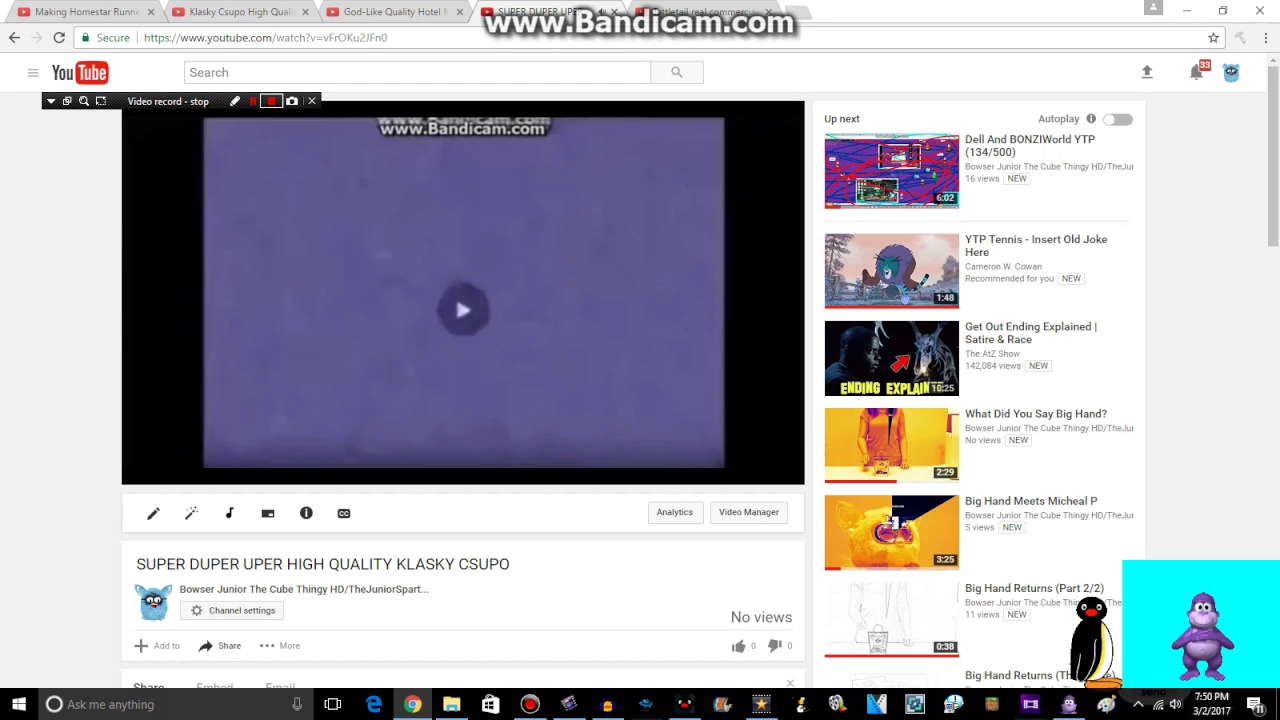1280x720 pixels.
Task: Open the Analytics button
Action: 674,512
